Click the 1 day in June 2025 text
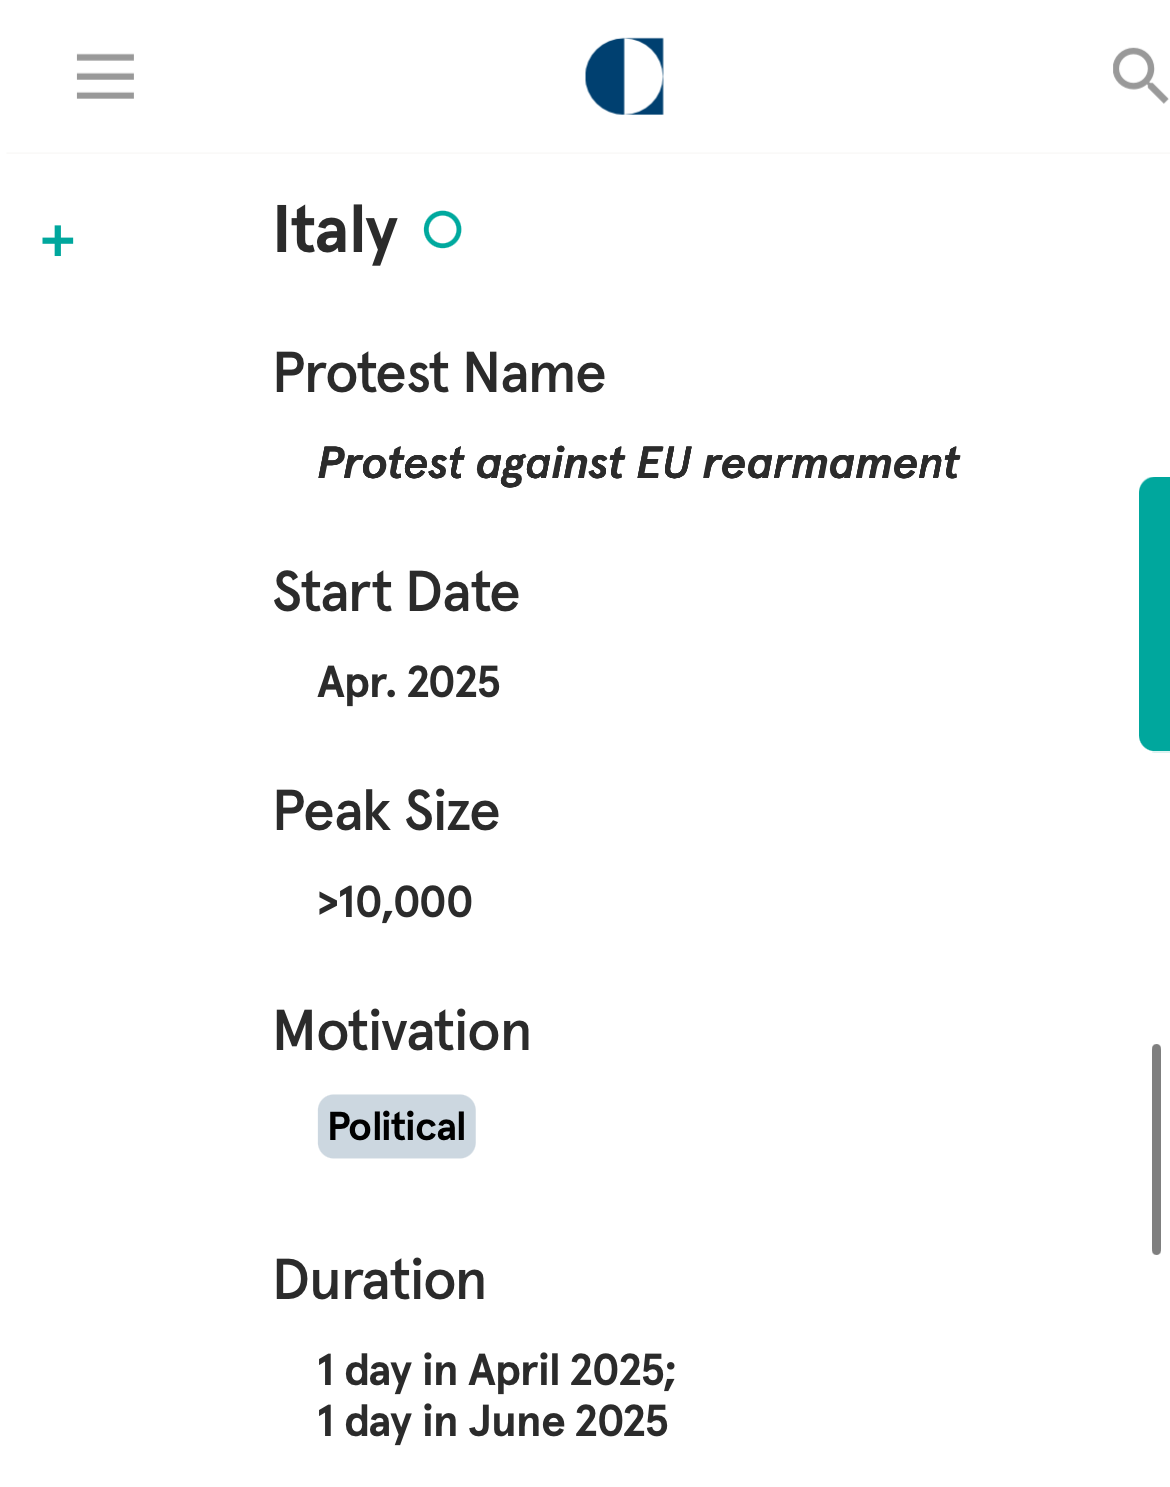 (492, 1421)
